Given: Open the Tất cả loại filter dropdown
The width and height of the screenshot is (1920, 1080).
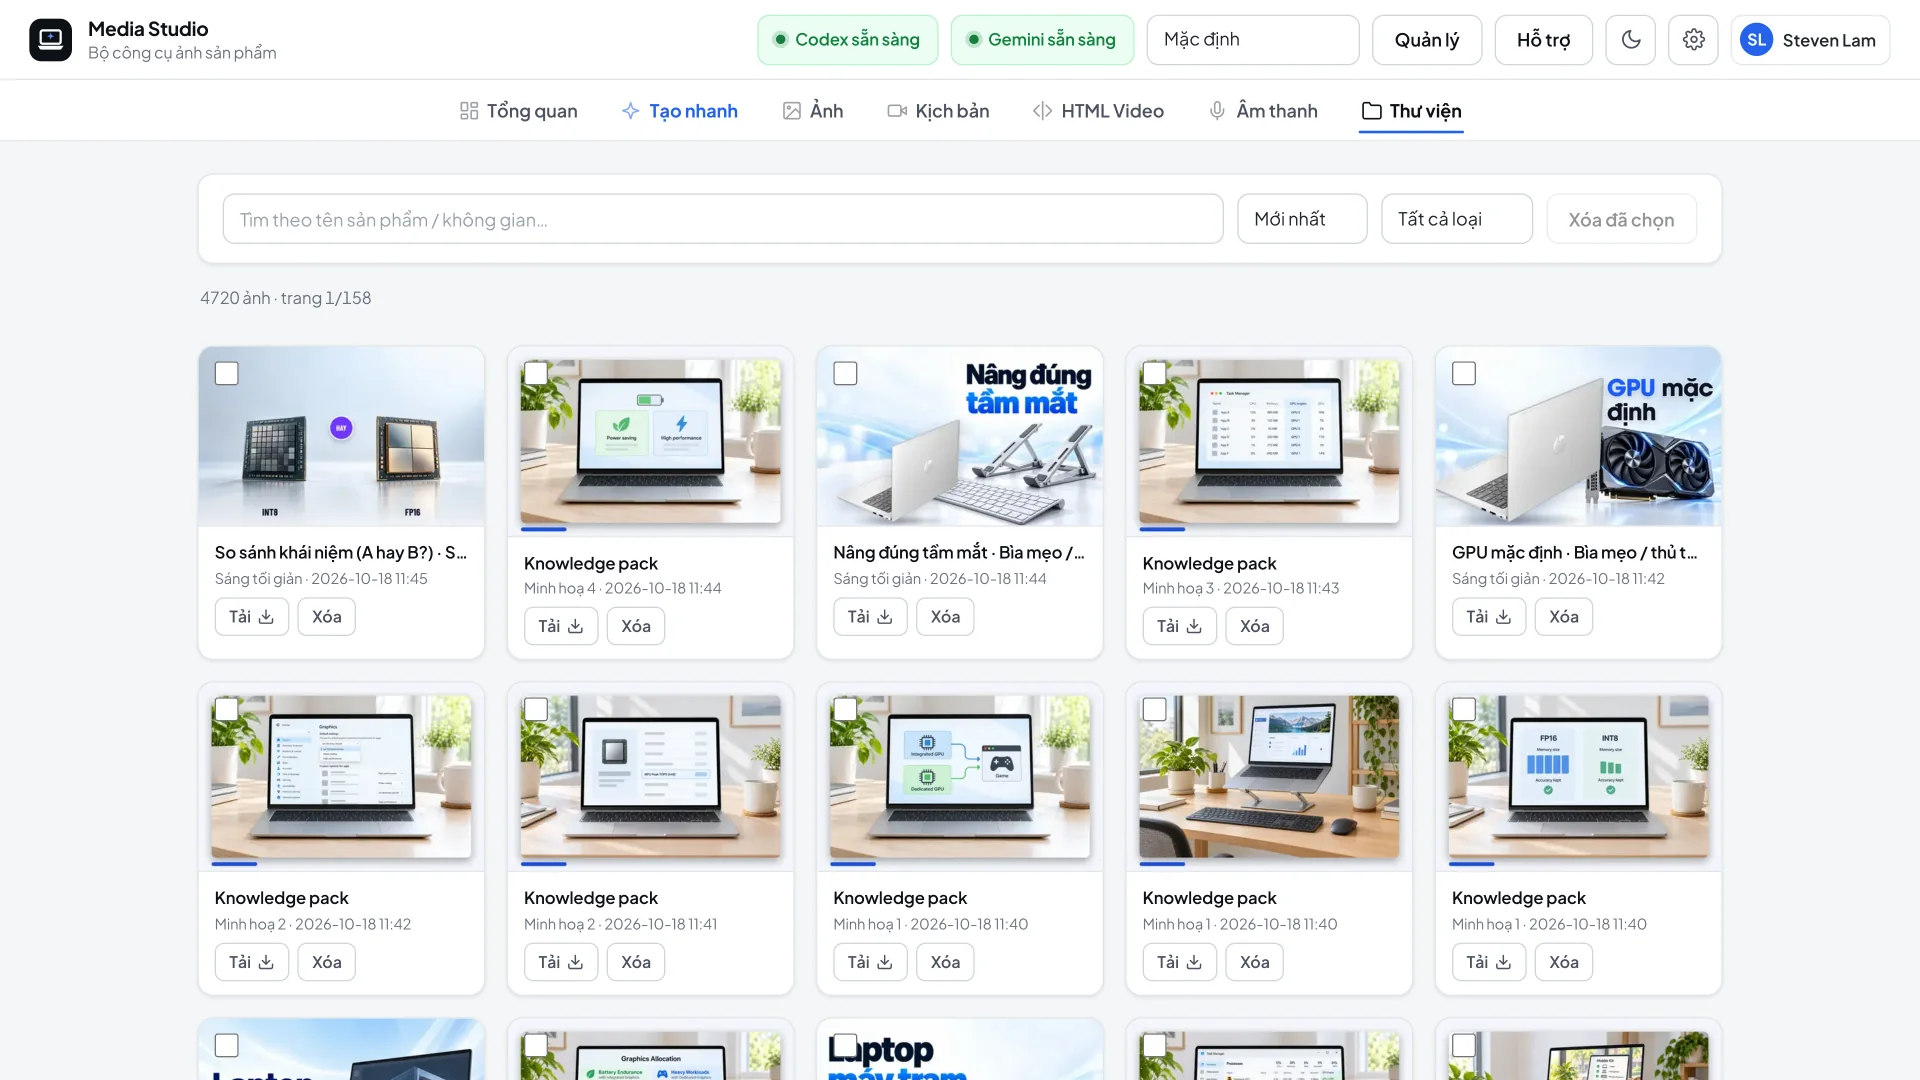Looking at the screenshot, I should (x=1456, y=219).
